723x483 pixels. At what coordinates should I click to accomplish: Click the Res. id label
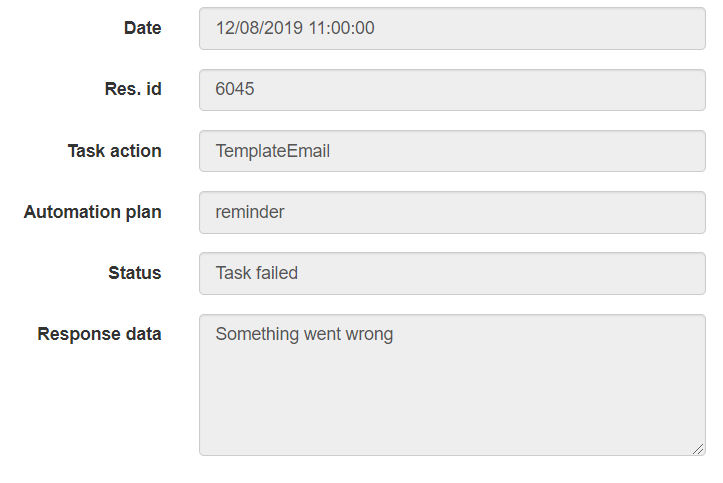pyautogui.click(x=133, y=89)
